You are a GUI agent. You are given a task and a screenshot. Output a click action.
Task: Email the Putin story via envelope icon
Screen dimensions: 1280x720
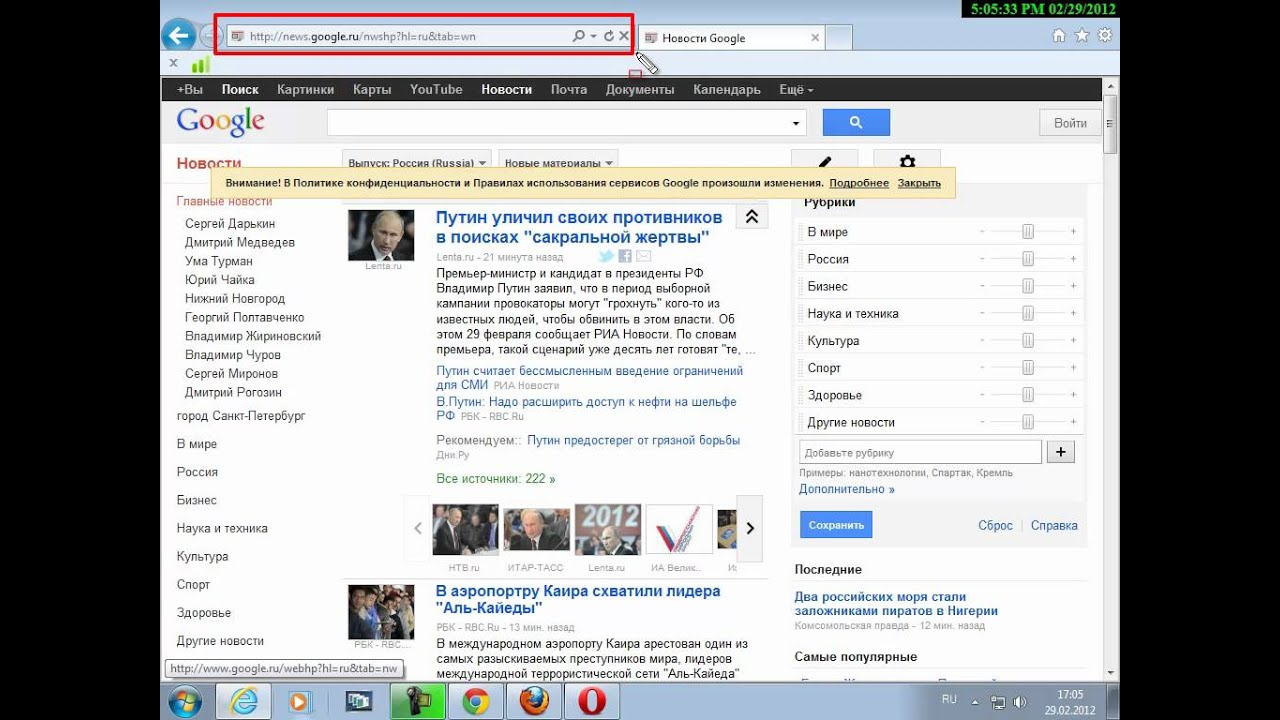click(x=643, y=257)
